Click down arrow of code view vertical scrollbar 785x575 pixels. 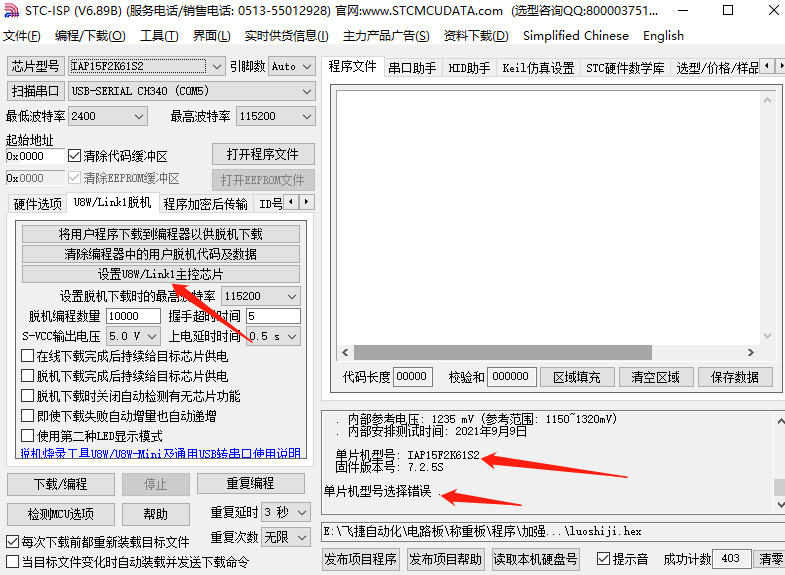pos(767,336)
